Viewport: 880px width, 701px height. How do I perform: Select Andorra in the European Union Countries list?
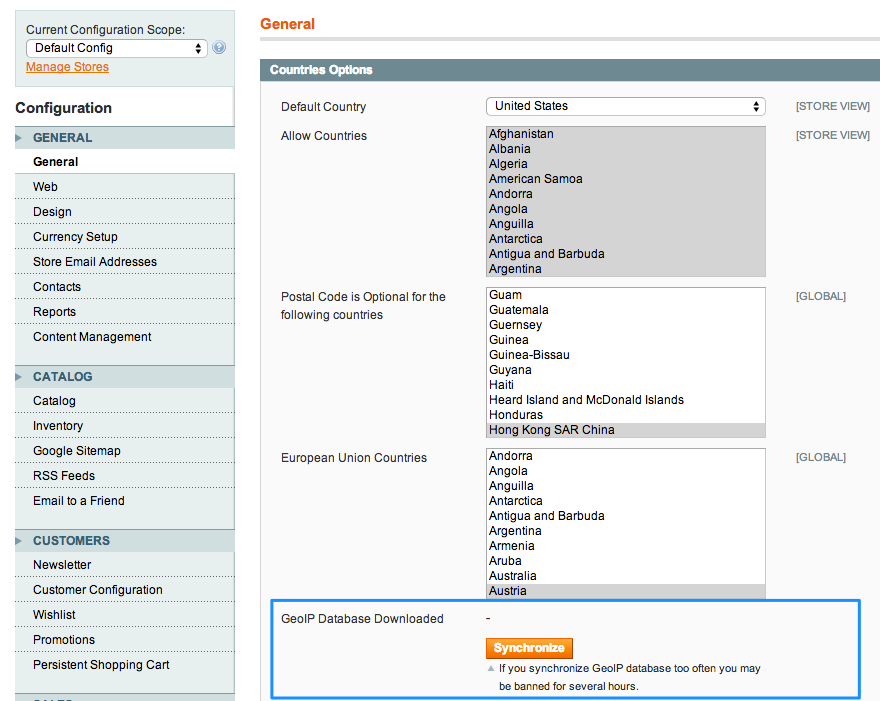(x=625, y=456)
